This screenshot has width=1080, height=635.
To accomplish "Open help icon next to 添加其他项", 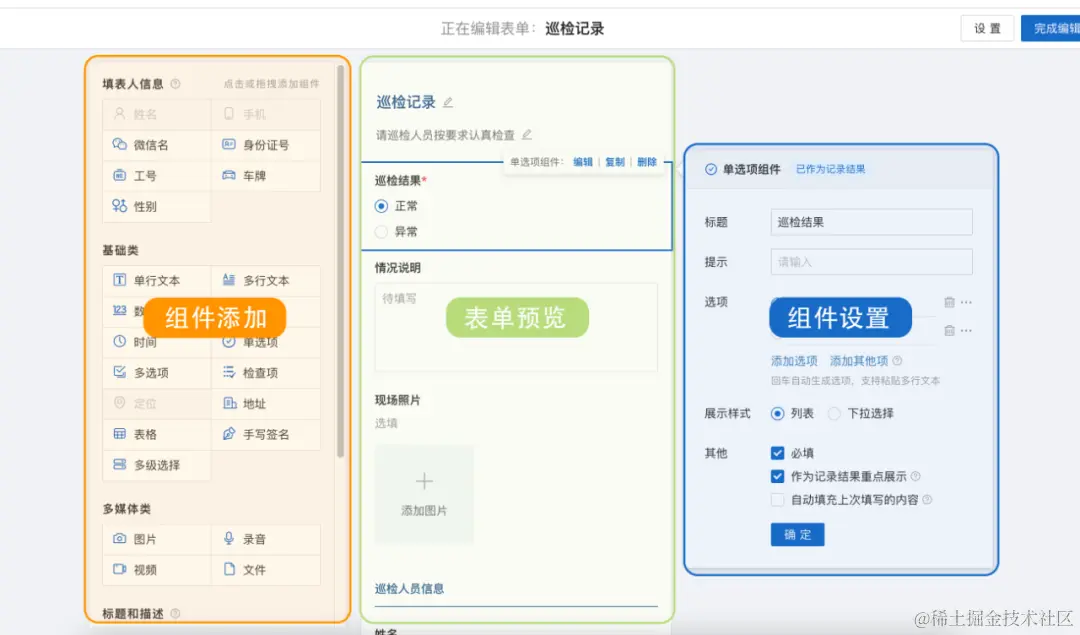I will coord(897,360).
